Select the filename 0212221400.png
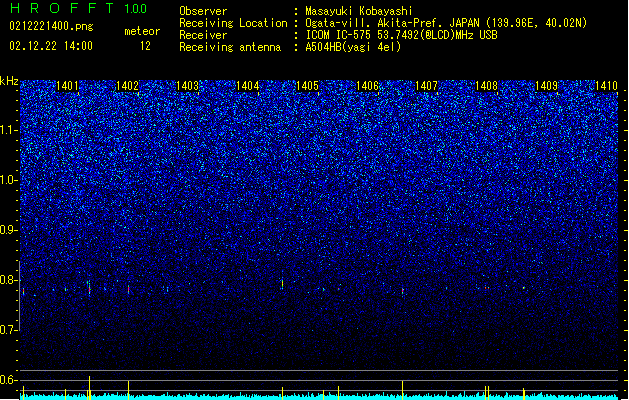The width and height of the screenshot is (629, 400). click(51, 27)
